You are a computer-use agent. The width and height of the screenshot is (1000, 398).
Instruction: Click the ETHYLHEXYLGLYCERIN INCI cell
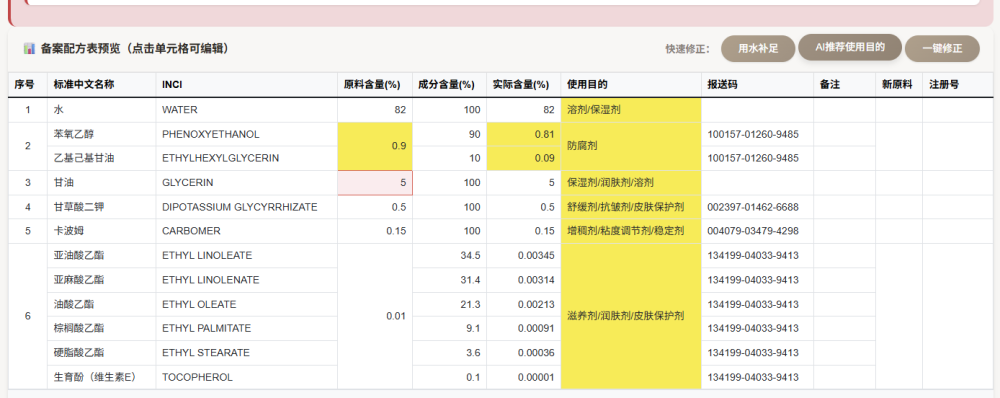(x=246, y=158)
